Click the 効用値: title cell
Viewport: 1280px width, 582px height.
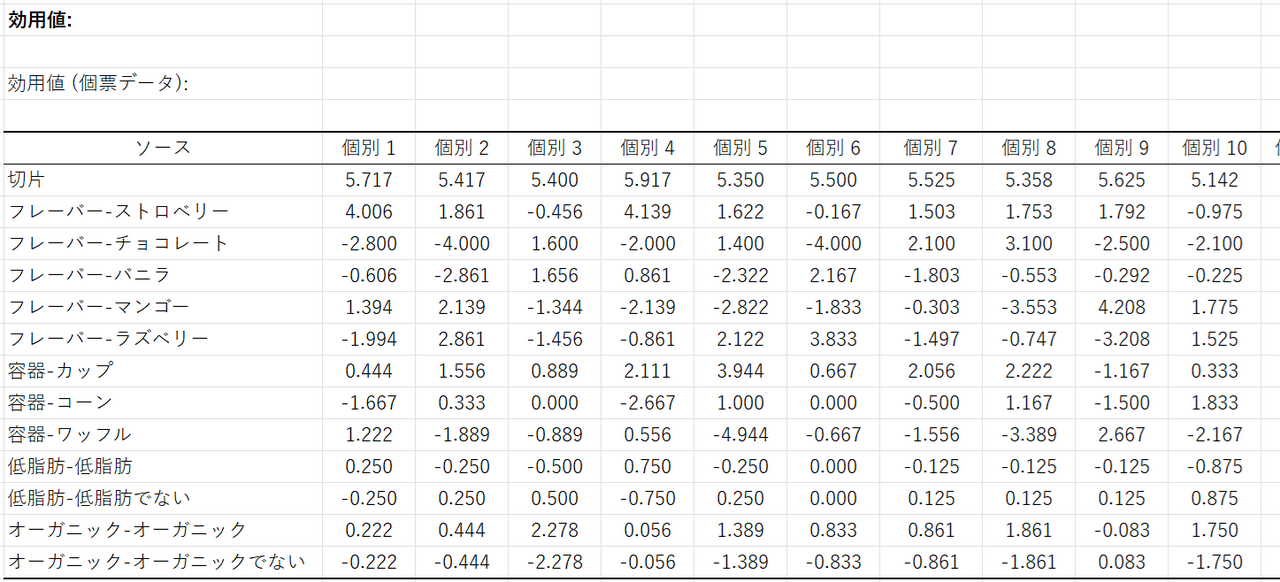pyautogui.click(x=40, y=20)
